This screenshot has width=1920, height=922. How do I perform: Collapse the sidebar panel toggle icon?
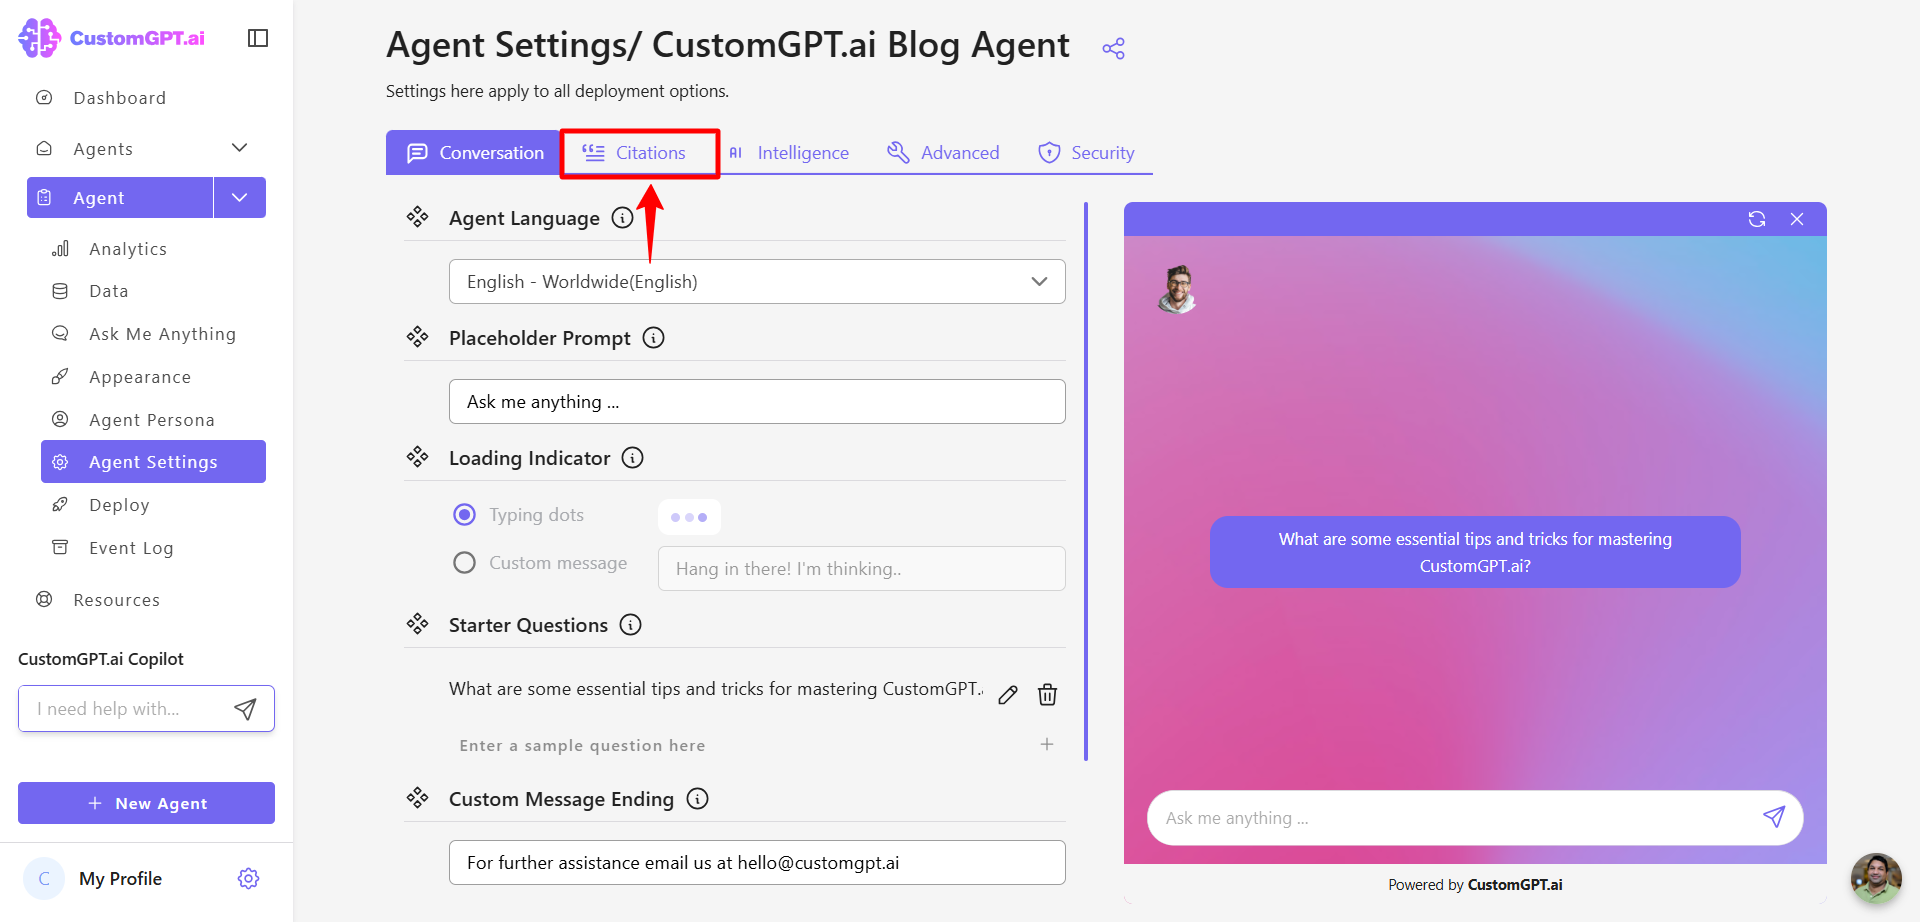258,38
